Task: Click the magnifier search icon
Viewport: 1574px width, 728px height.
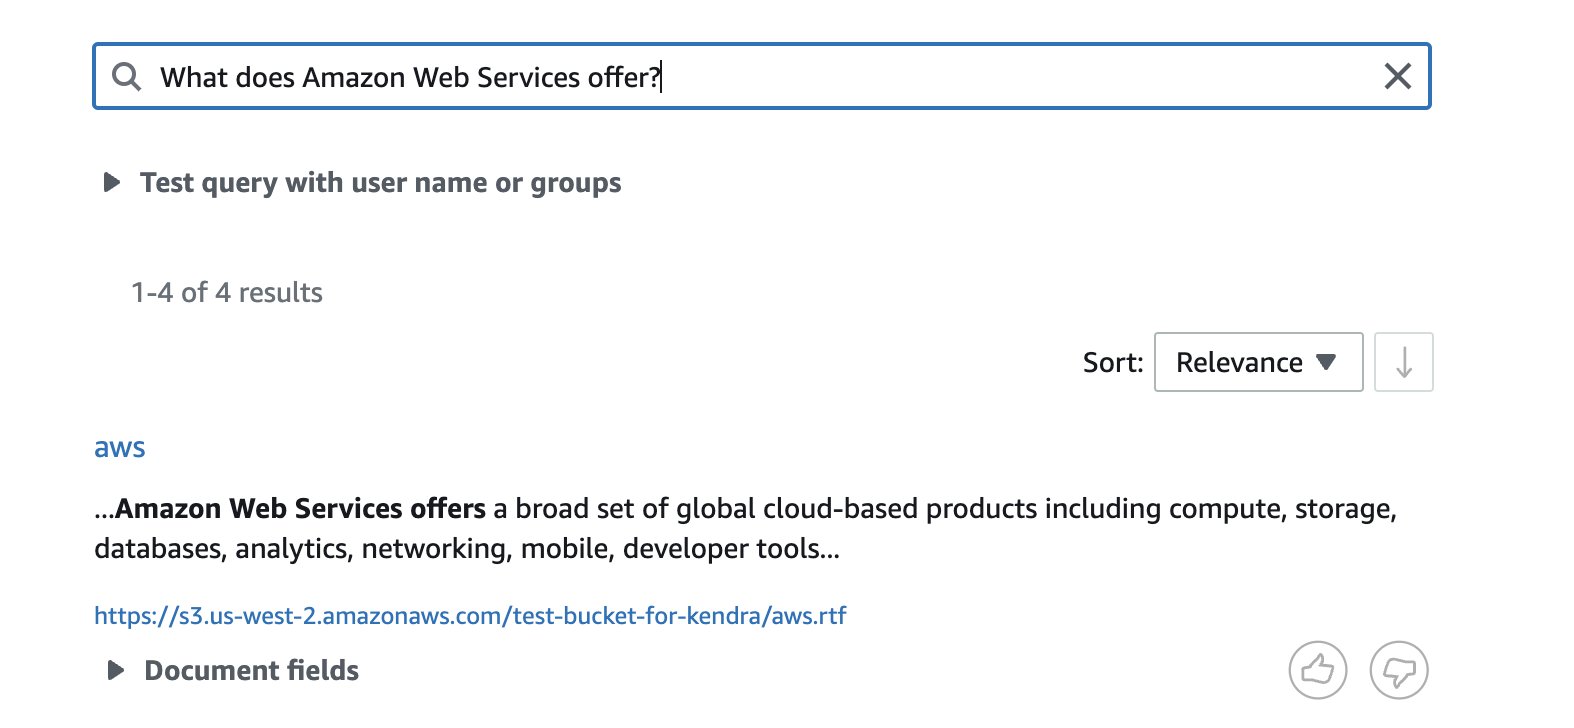Action: pos(126,77)
